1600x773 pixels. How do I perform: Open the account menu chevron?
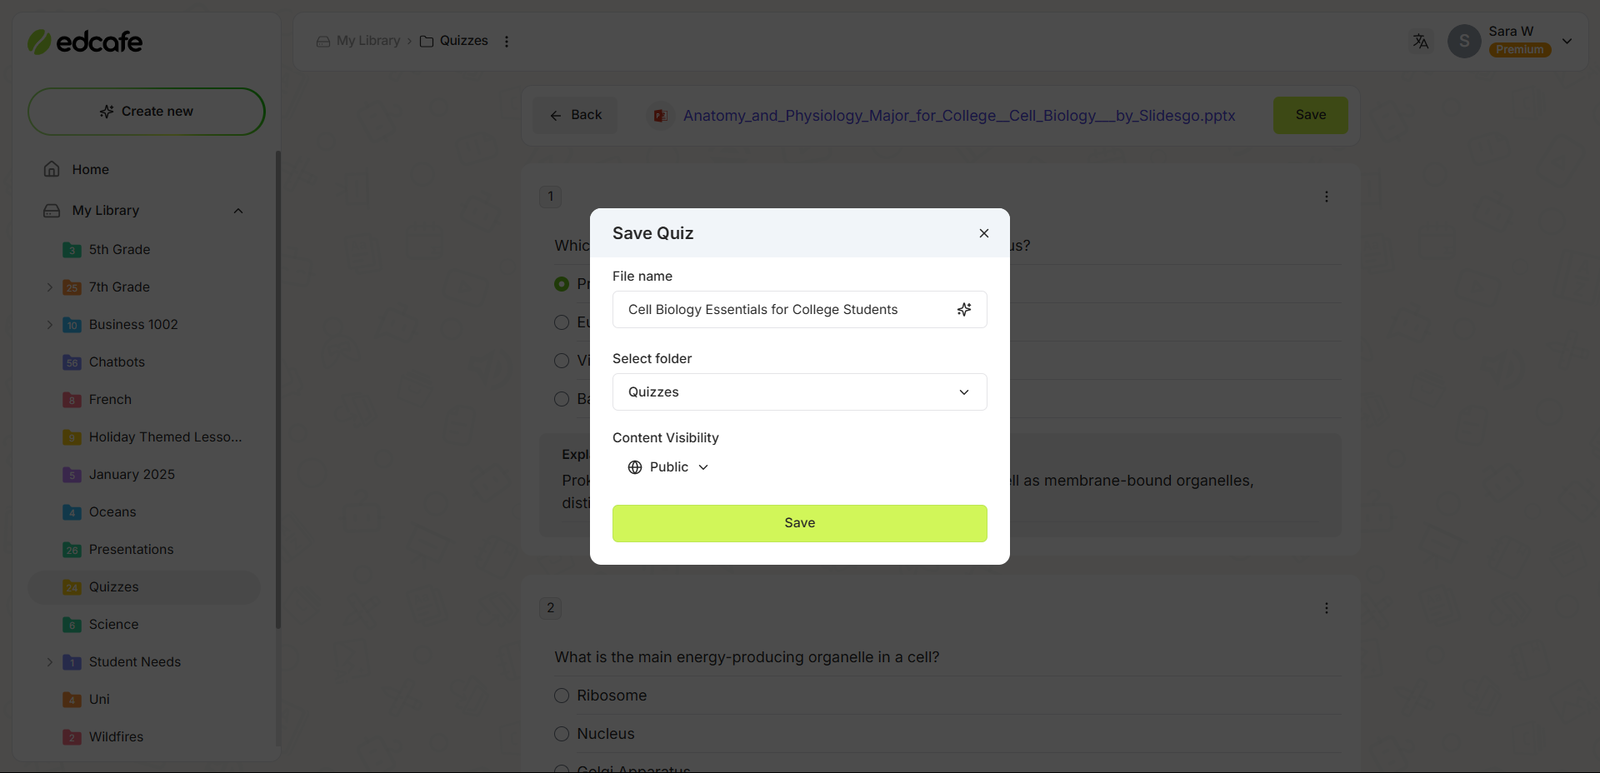tap(1567, 41)
